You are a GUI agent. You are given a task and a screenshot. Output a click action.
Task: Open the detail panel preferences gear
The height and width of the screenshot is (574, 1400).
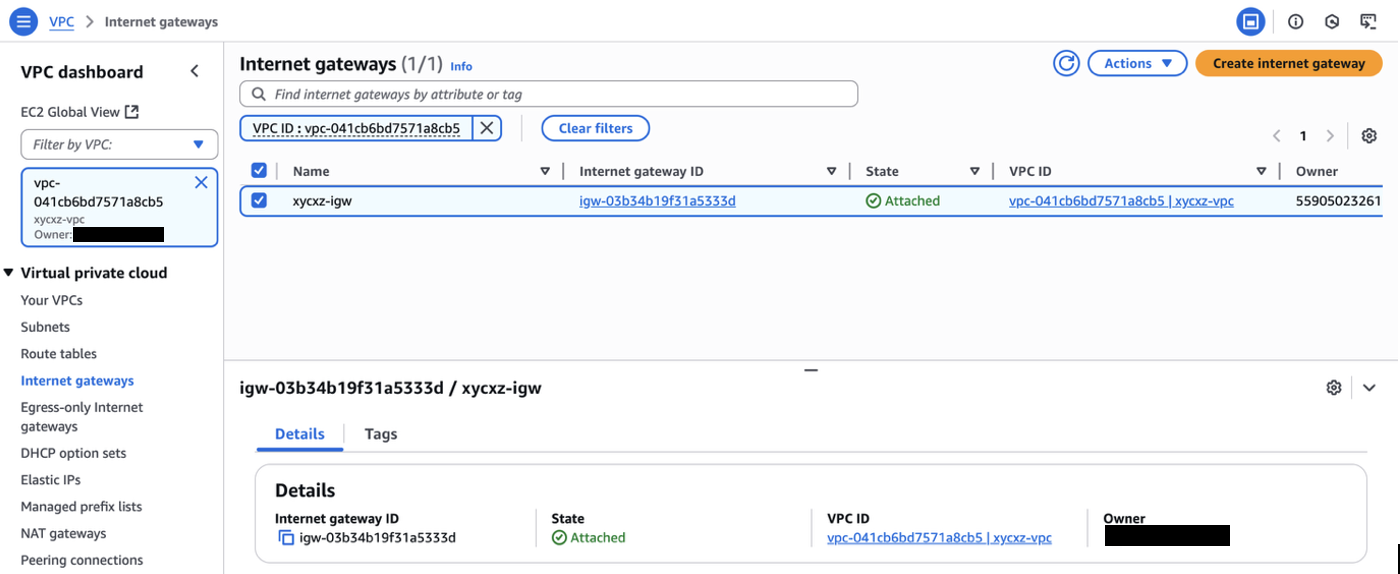point(1333,388)
